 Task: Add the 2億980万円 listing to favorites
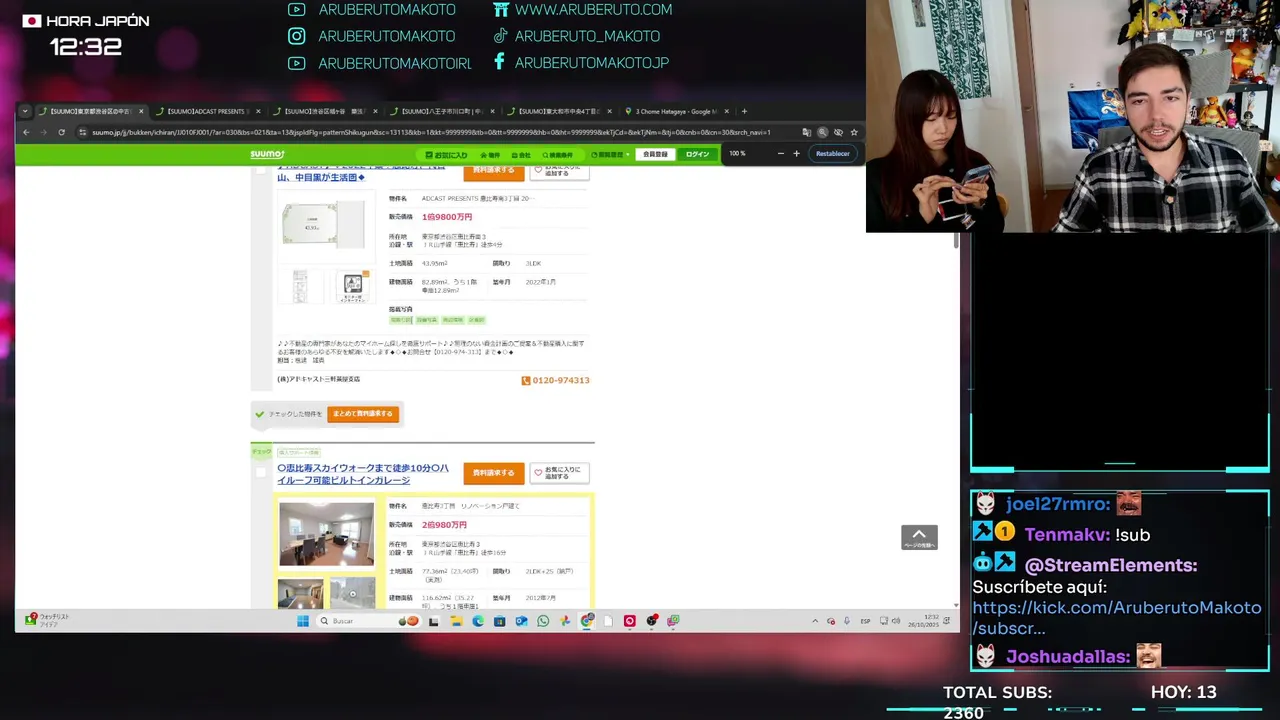pos(559,473)
